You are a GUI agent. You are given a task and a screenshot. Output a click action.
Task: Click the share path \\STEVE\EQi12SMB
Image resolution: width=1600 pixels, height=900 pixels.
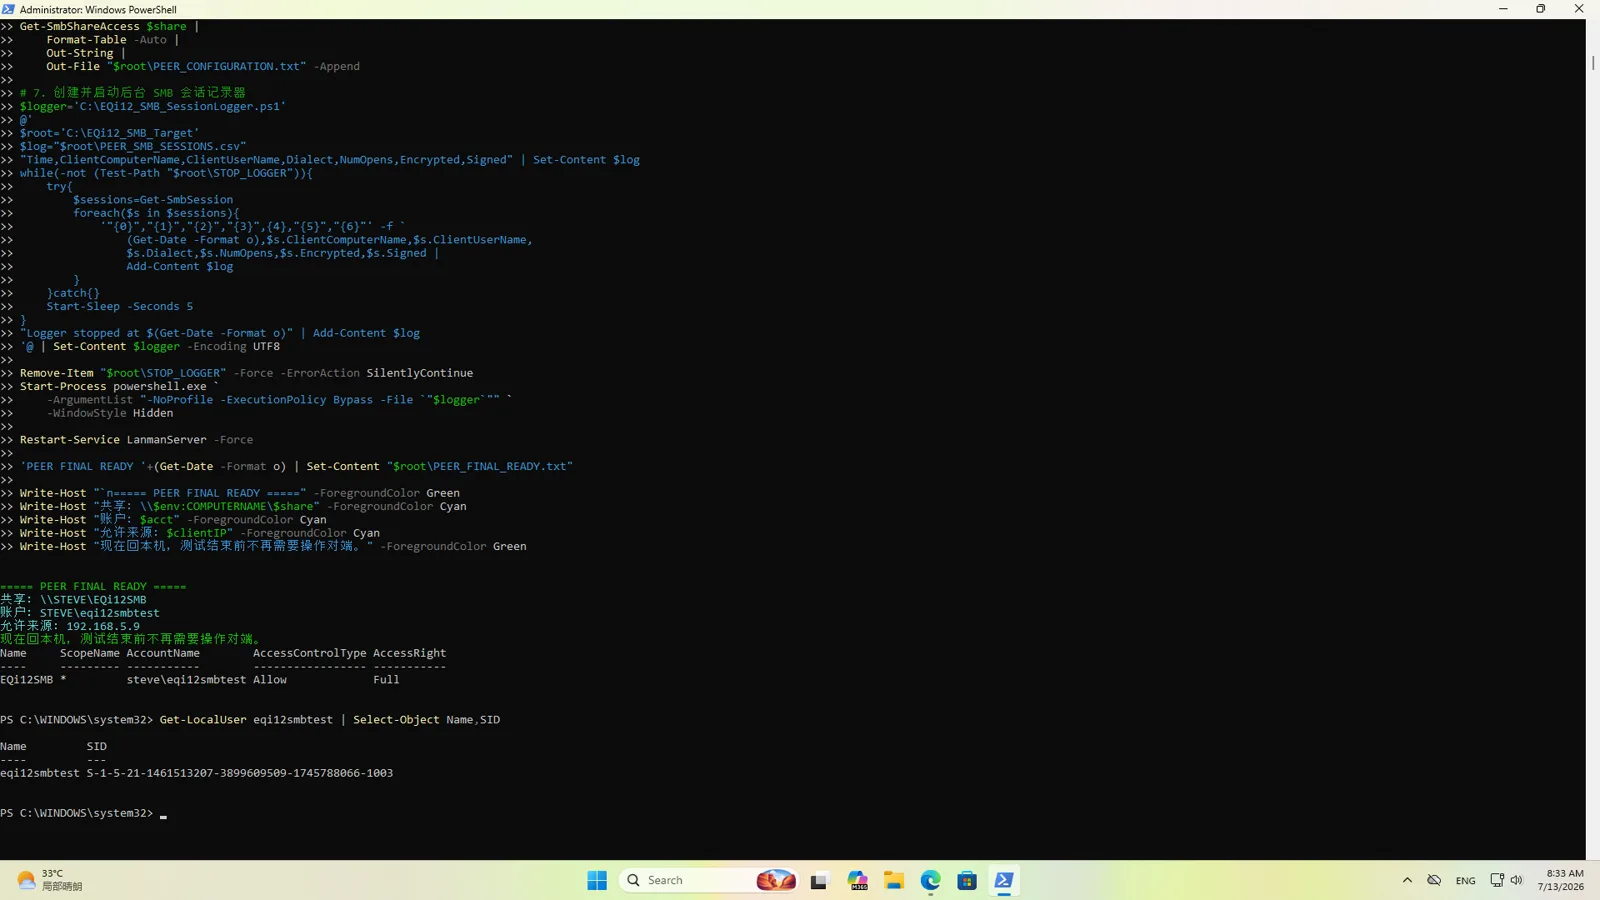tap(93, 600)
